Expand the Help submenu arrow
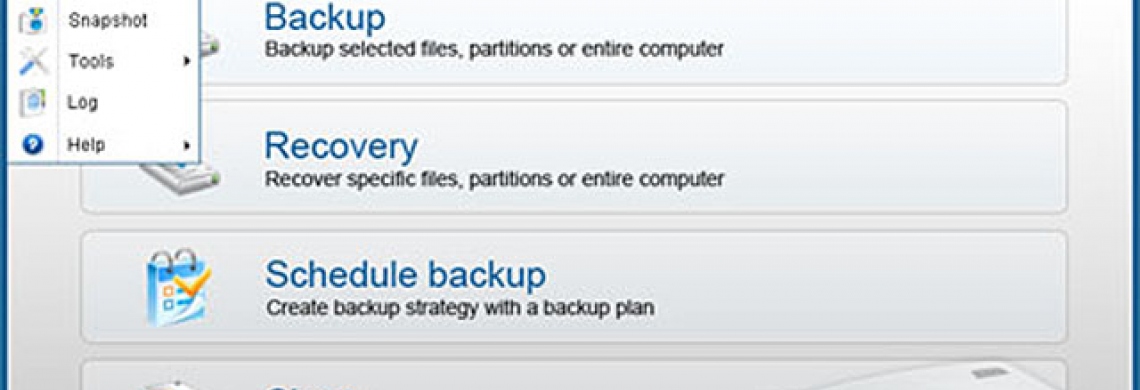The width and height of the screenshot is (1140, 390). click(x=187, y=145)
